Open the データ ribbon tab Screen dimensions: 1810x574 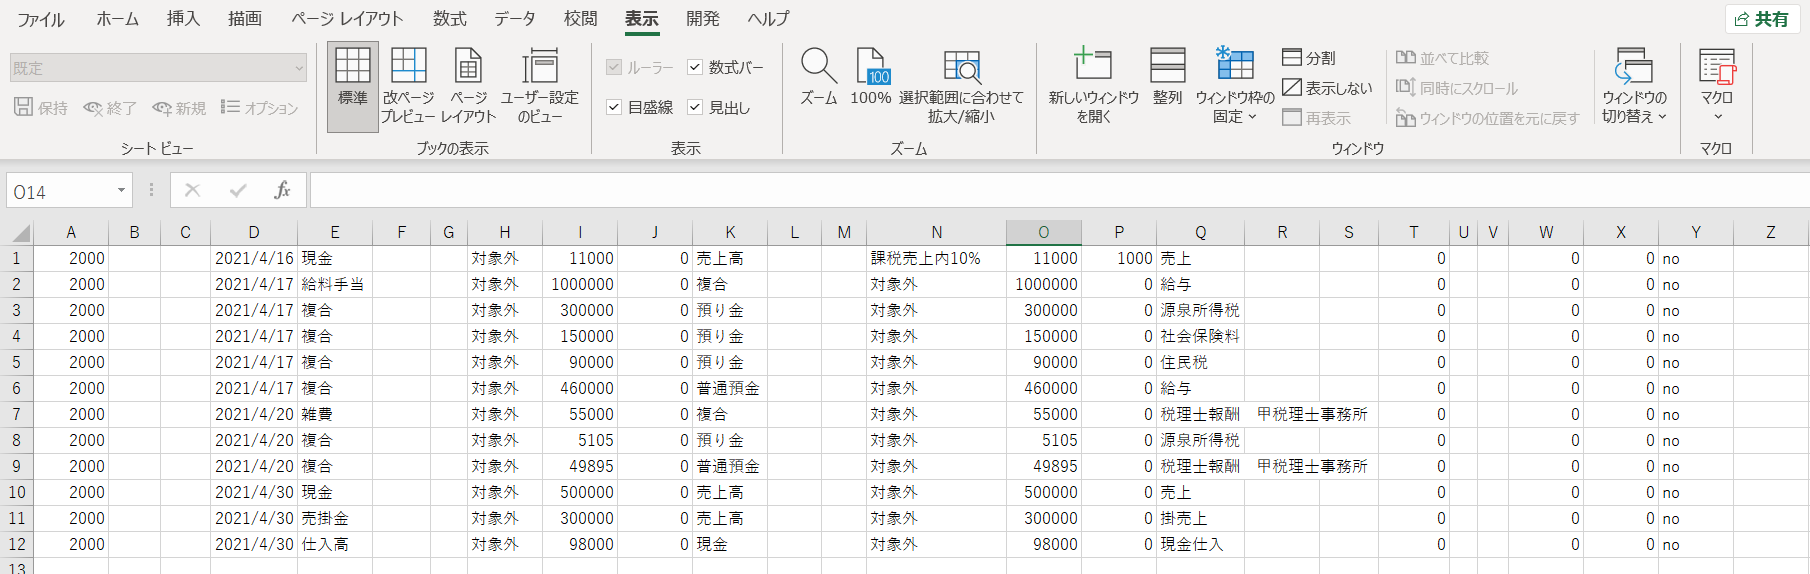pos(514,19)
